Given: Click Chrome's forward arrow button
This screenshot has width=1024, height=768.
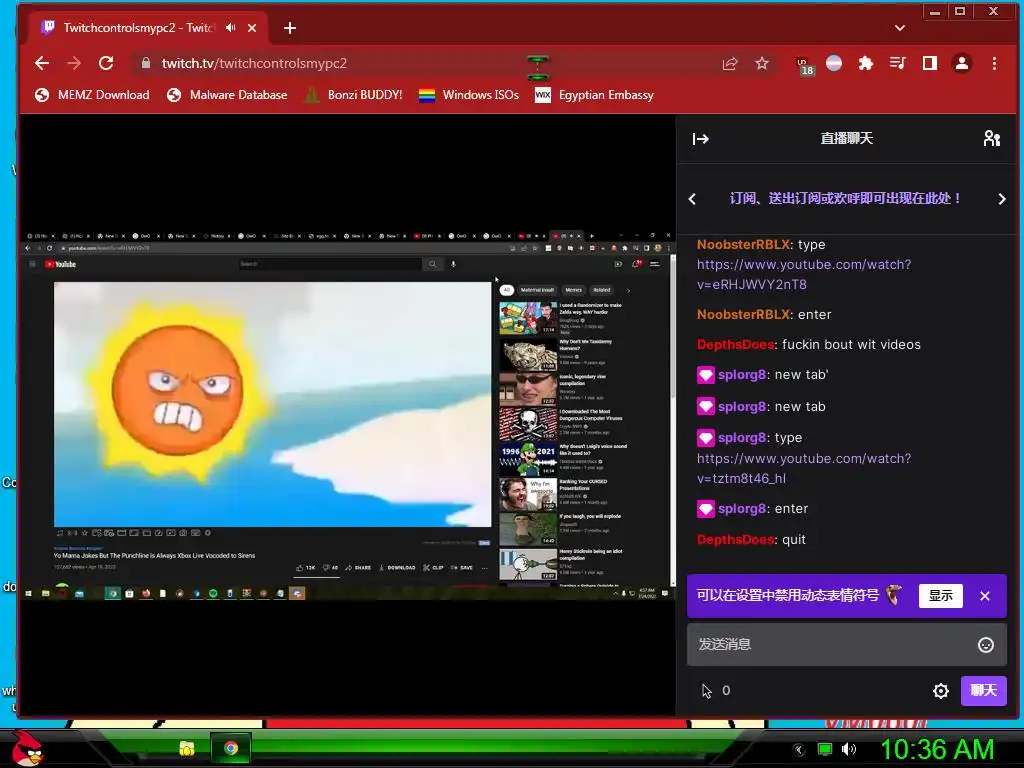Looking at the screenshot, I should (x=74, y=63).
